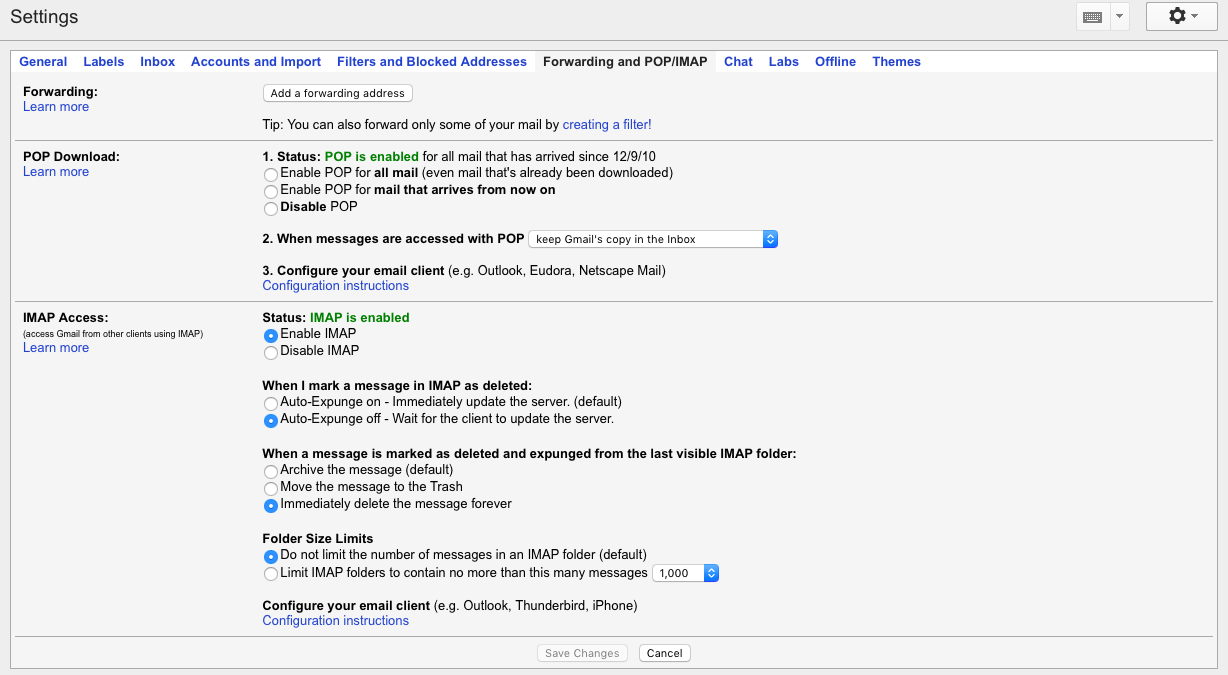Click the keyboard input tools icon
The height and width of the screenshot is (675, 1228).
pyautogui.click(x=1092, y=17)
